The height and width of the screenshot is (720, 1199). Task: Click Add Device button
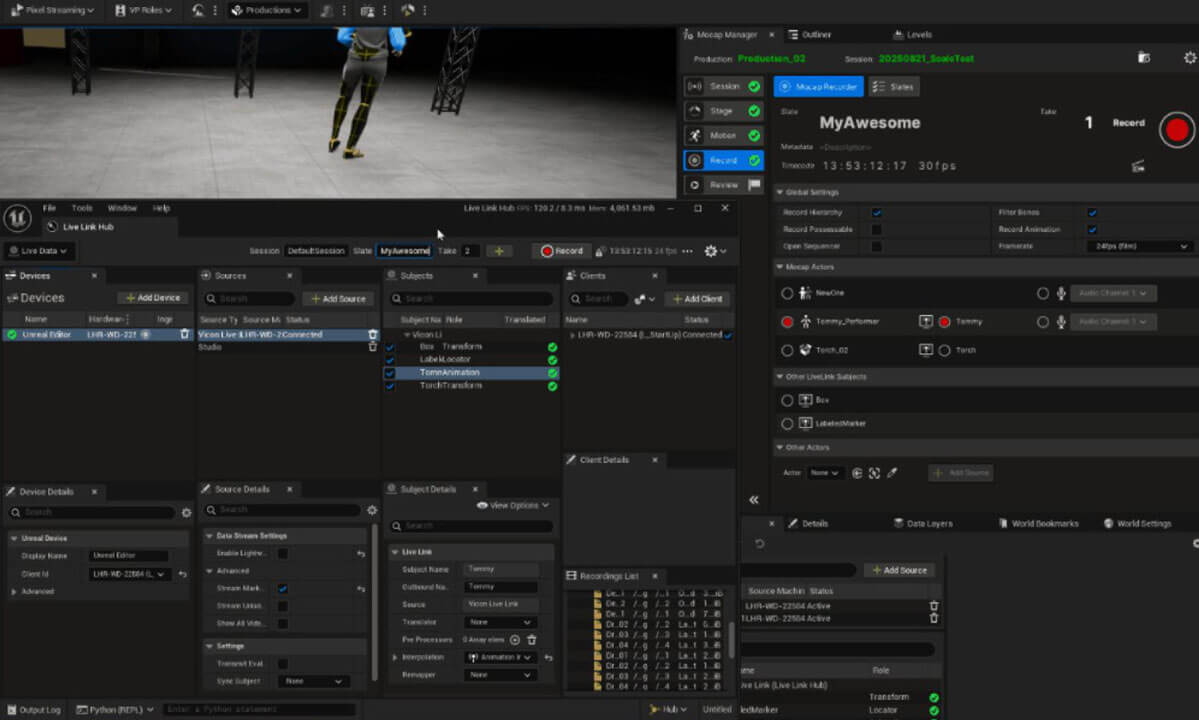click(153, 298)
